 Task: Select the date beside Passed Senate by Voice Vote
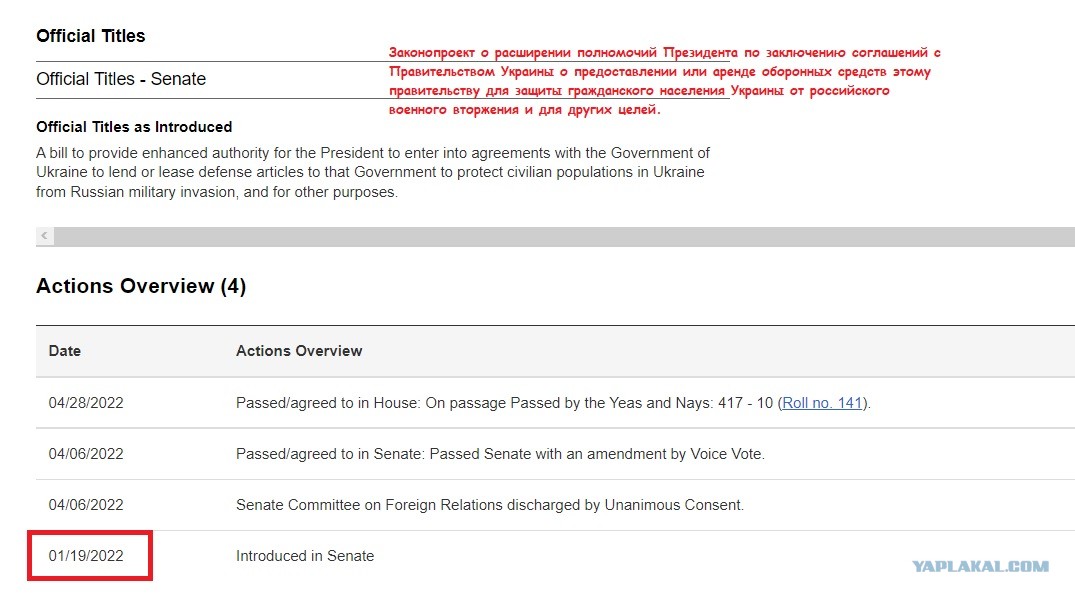(x=86, y=454)
